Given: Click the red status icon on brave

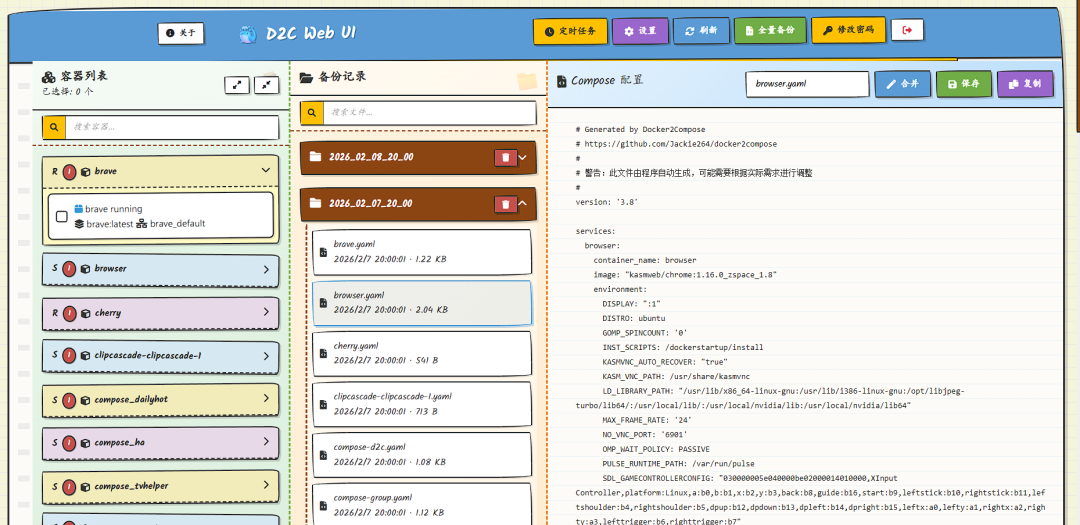Looking at the screenshot, I should [x=69, y=172].
